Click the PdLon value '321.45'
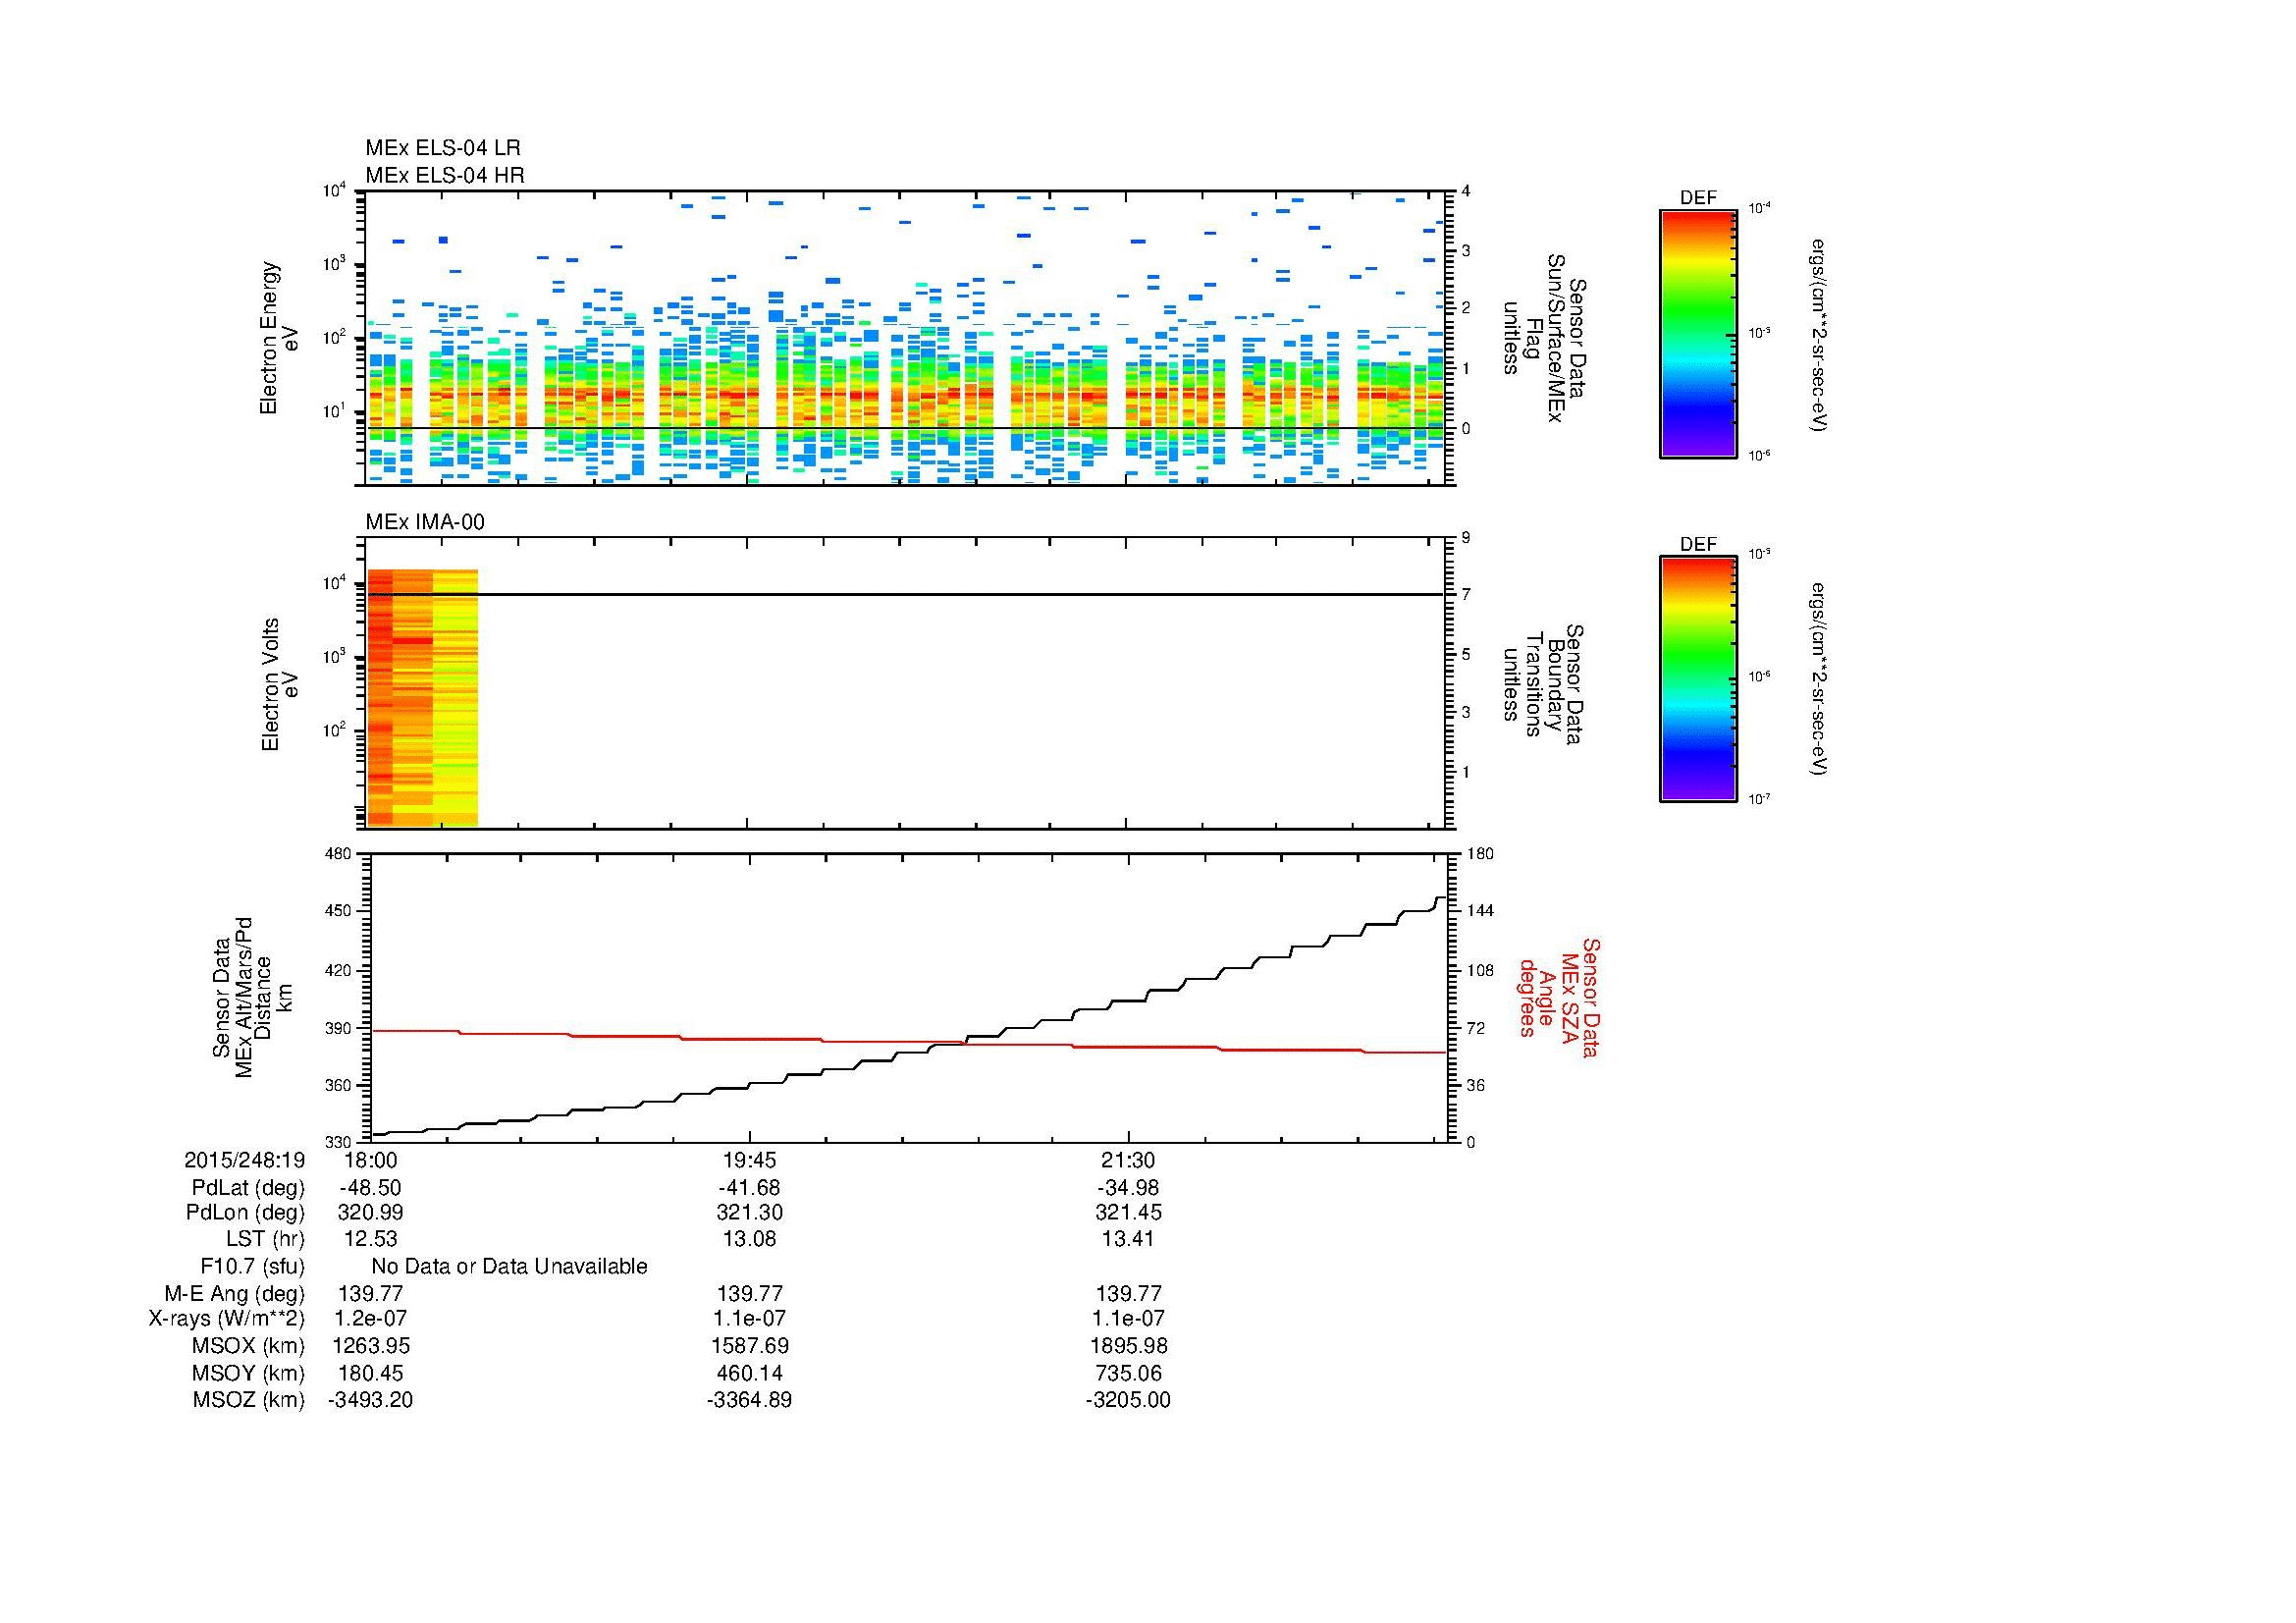Screen dimensions: 2296x1623 point(1129,1213)
